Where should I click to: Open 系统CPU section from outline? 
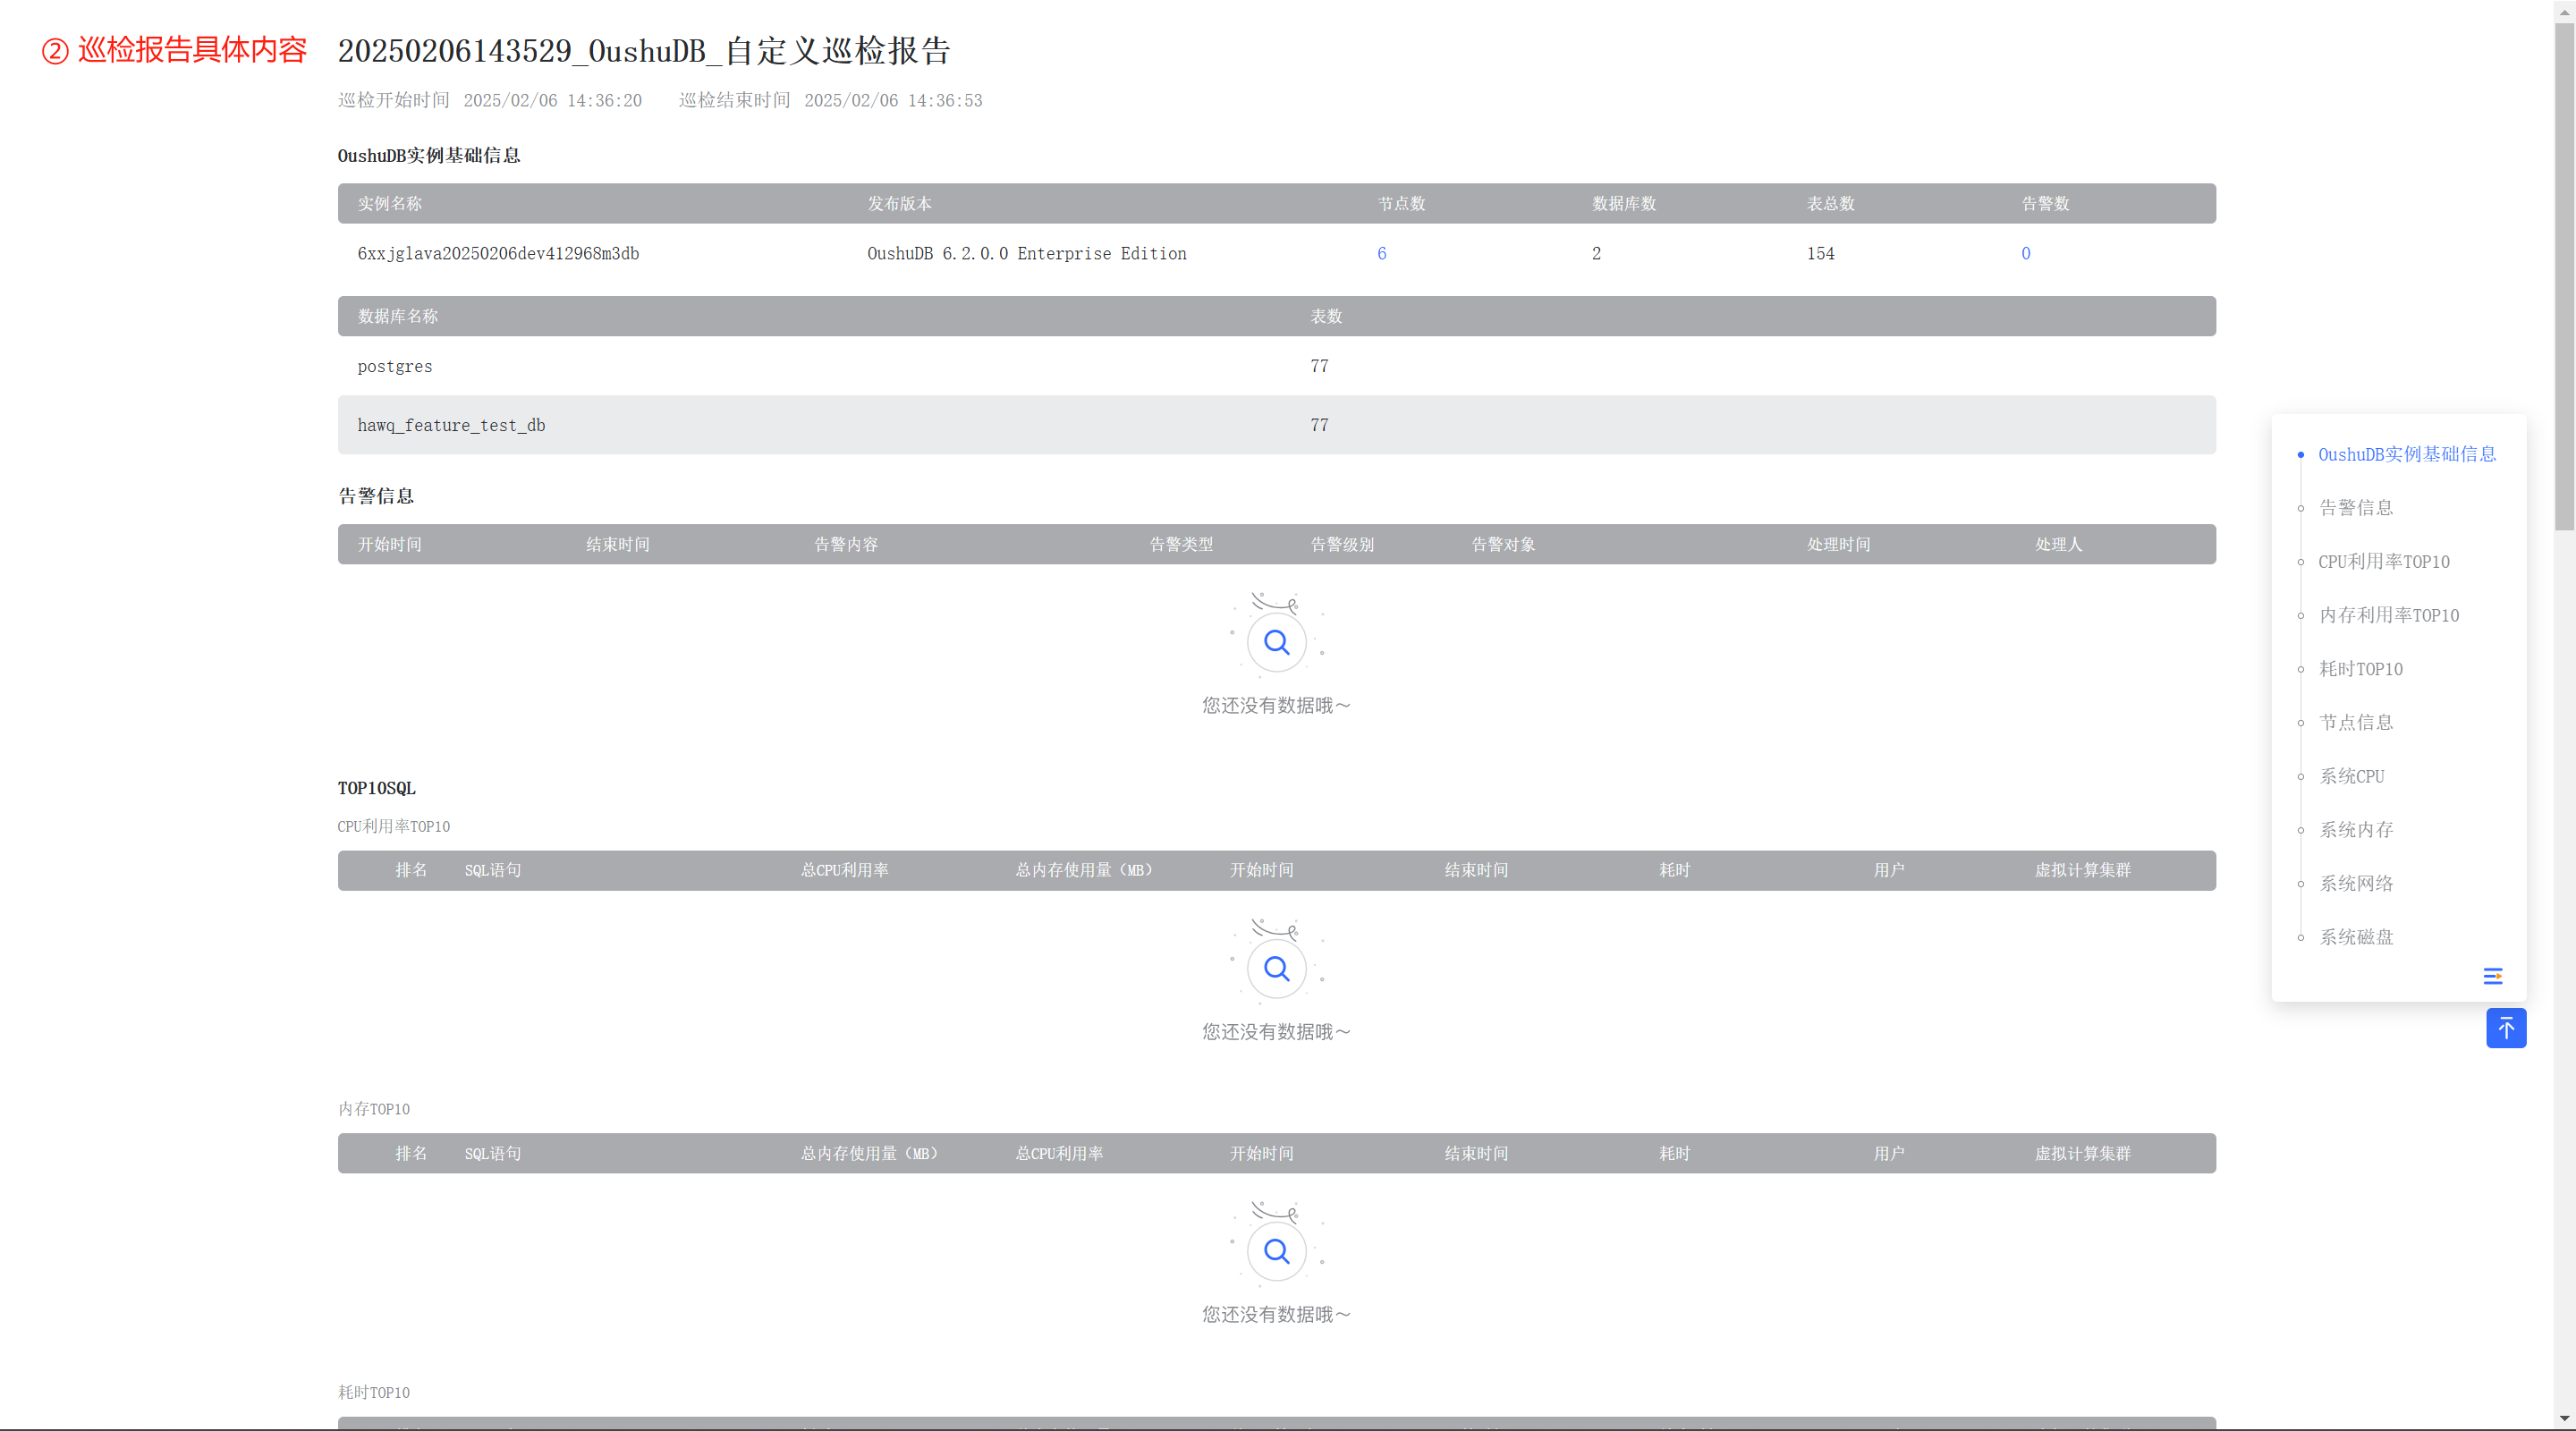[2352, 776]
